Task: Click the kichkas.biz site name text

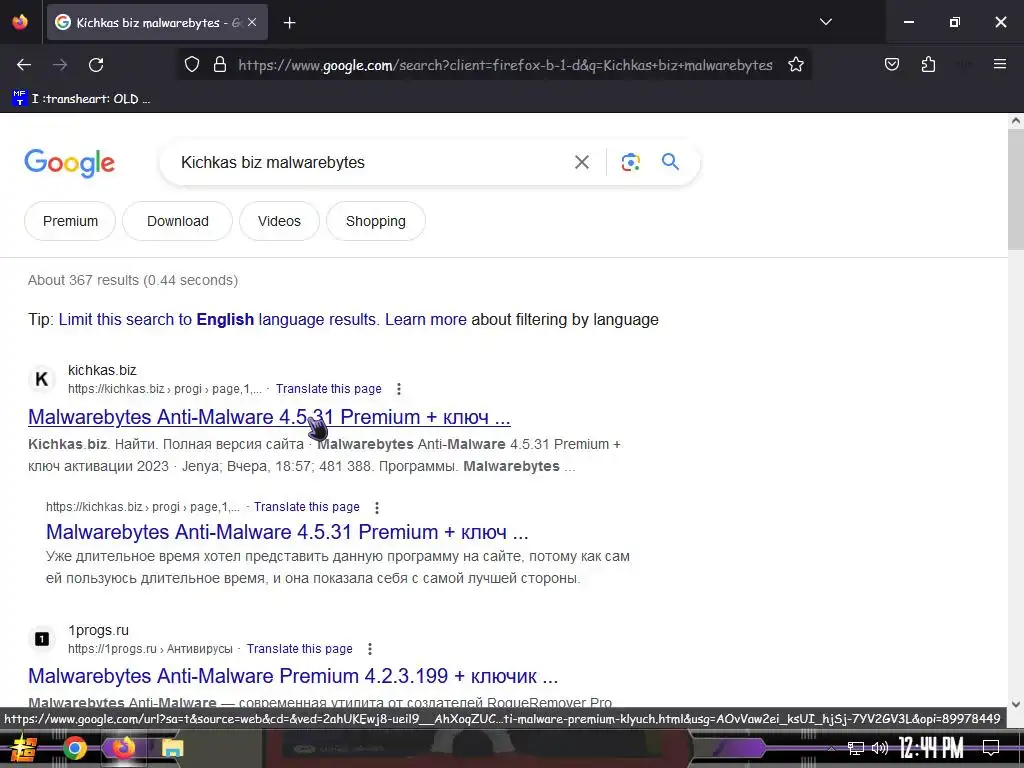Action: point(102,370)
